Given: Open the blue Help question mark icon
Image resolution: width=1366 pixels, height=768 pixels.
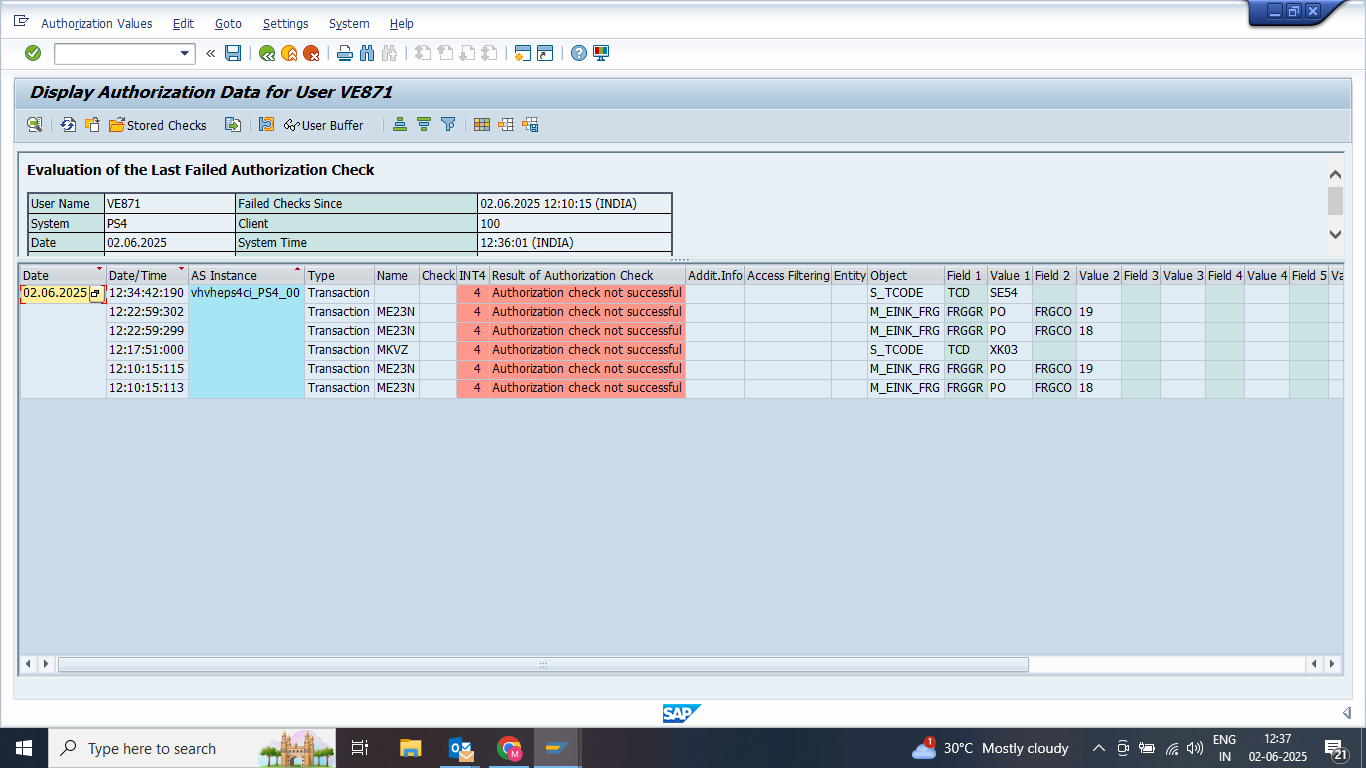Looking at the screenshot, I should 579,53.
